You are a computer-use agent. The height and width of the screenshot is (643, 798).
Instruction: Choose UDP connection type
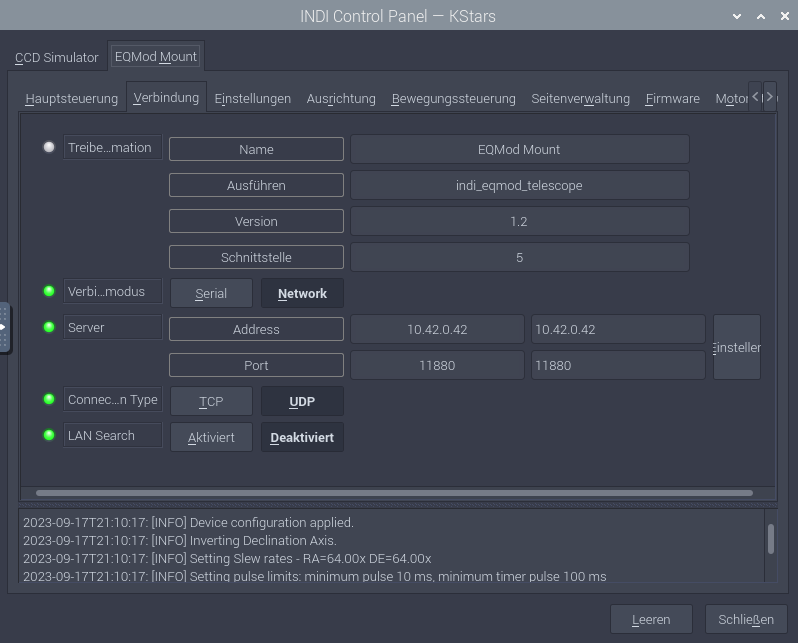302,401
